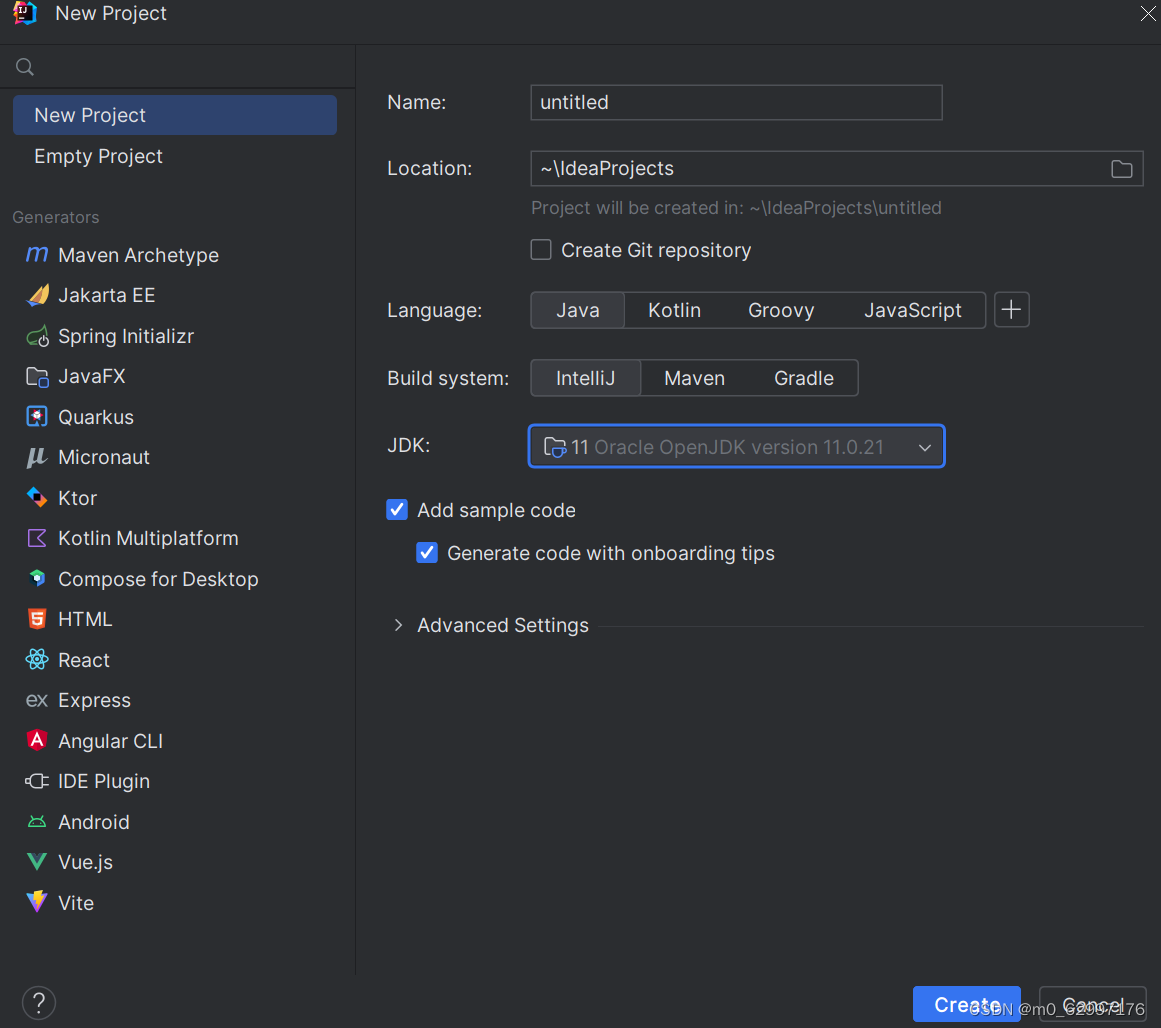Viewport: 1161px width, 1028px height.
Task: Switch language to Kotlin
Action: (674, 310)
